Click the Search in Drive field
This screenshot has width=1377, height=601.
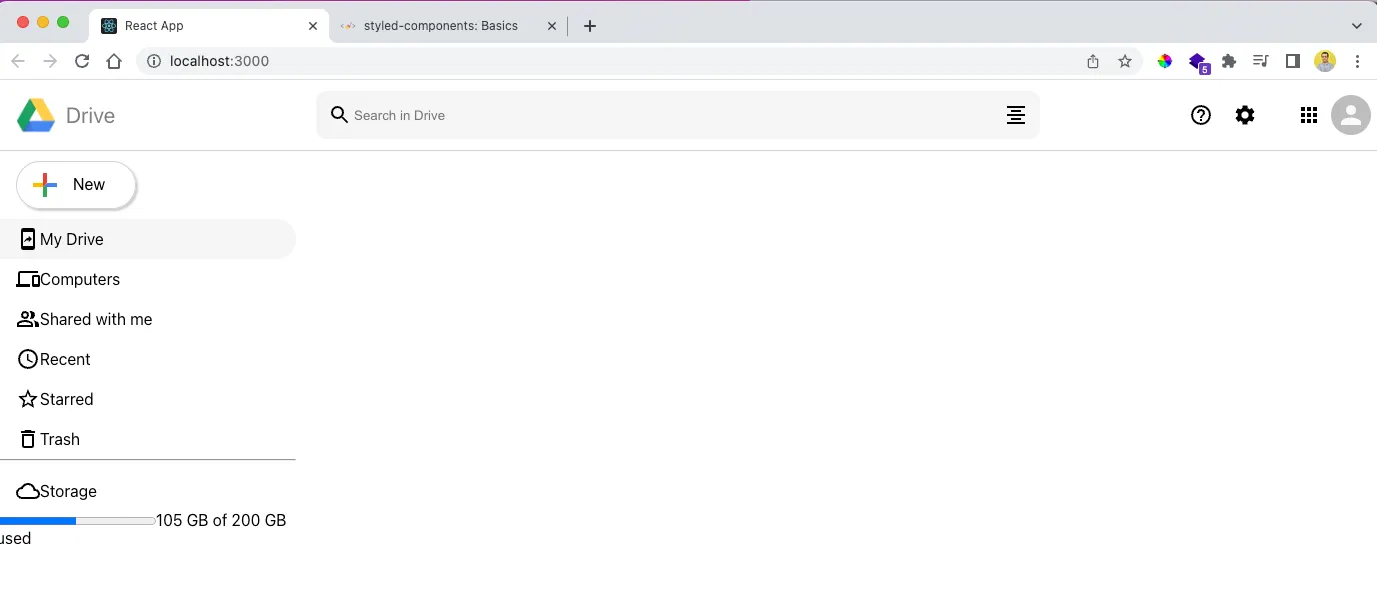click(678, 115)
